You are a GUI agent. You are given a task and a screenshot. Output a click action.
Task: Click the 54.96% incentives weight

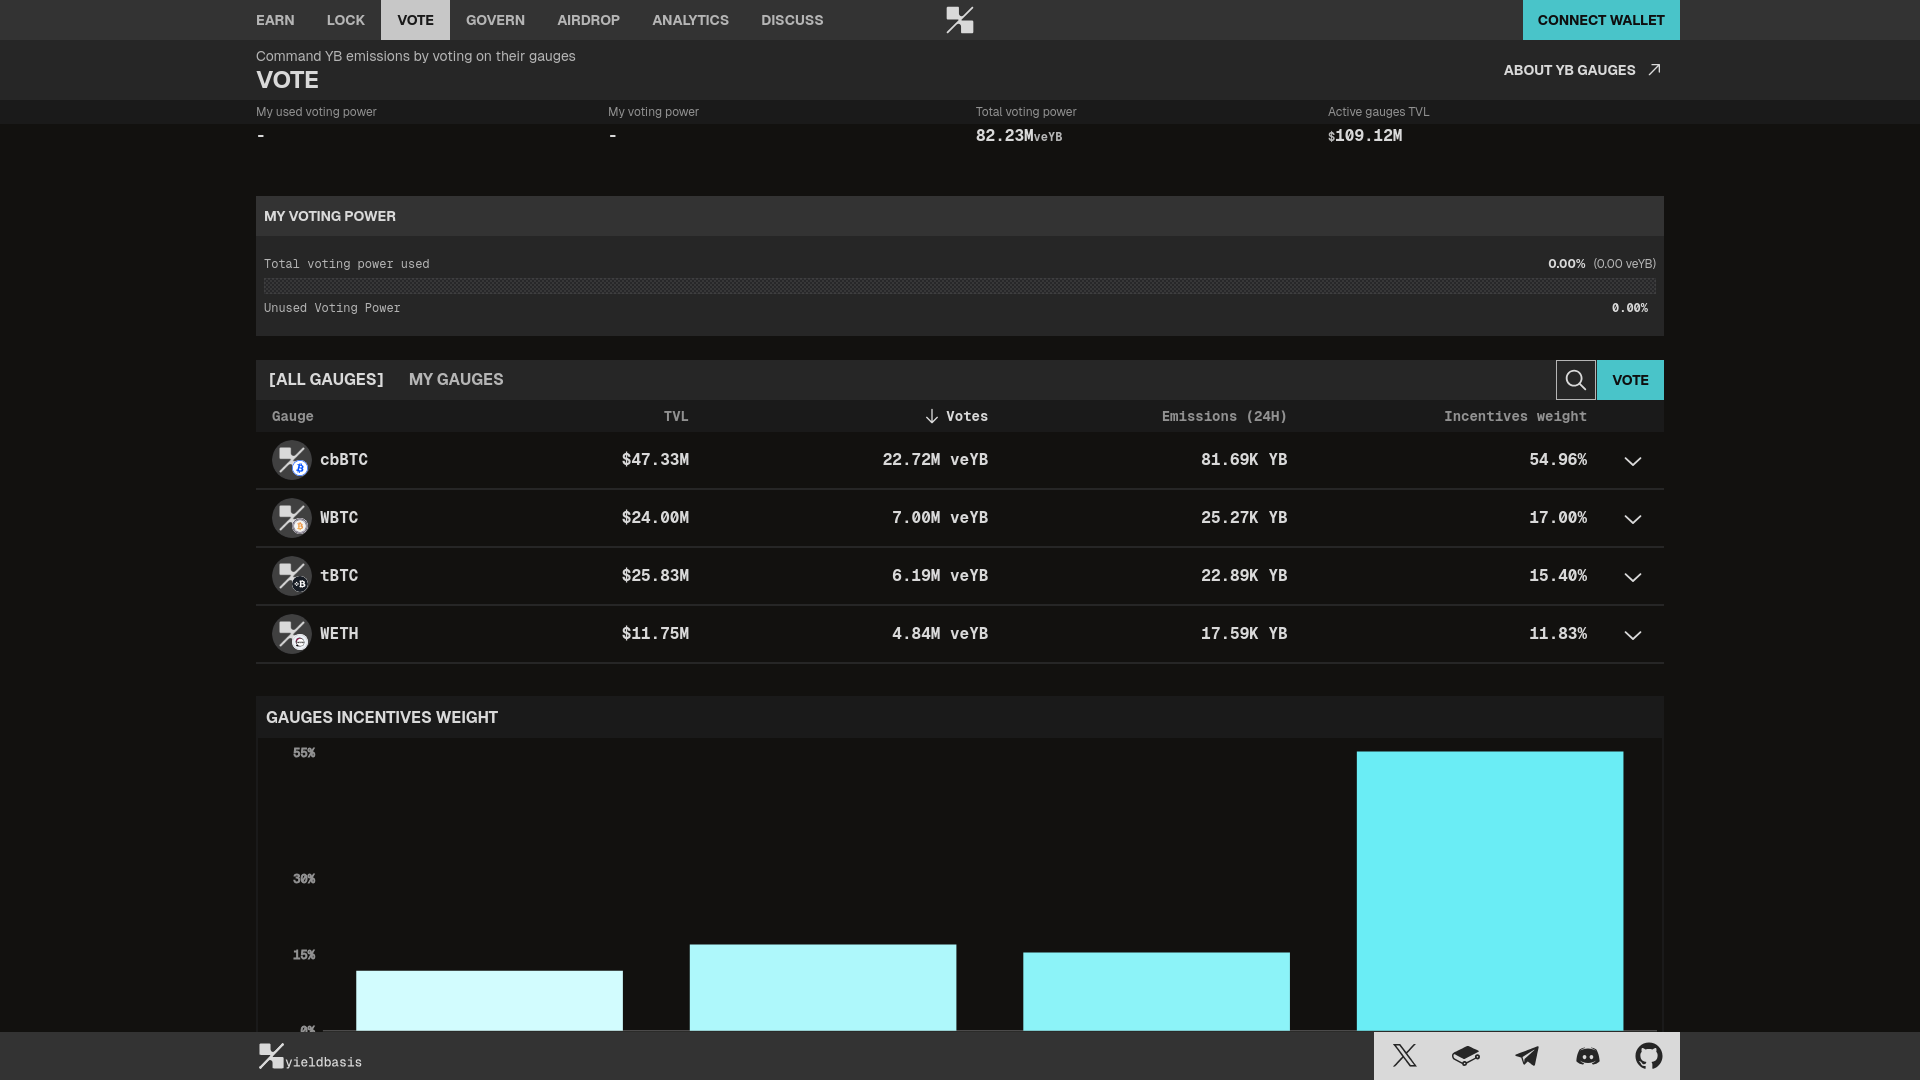(x=1558, y=460)
